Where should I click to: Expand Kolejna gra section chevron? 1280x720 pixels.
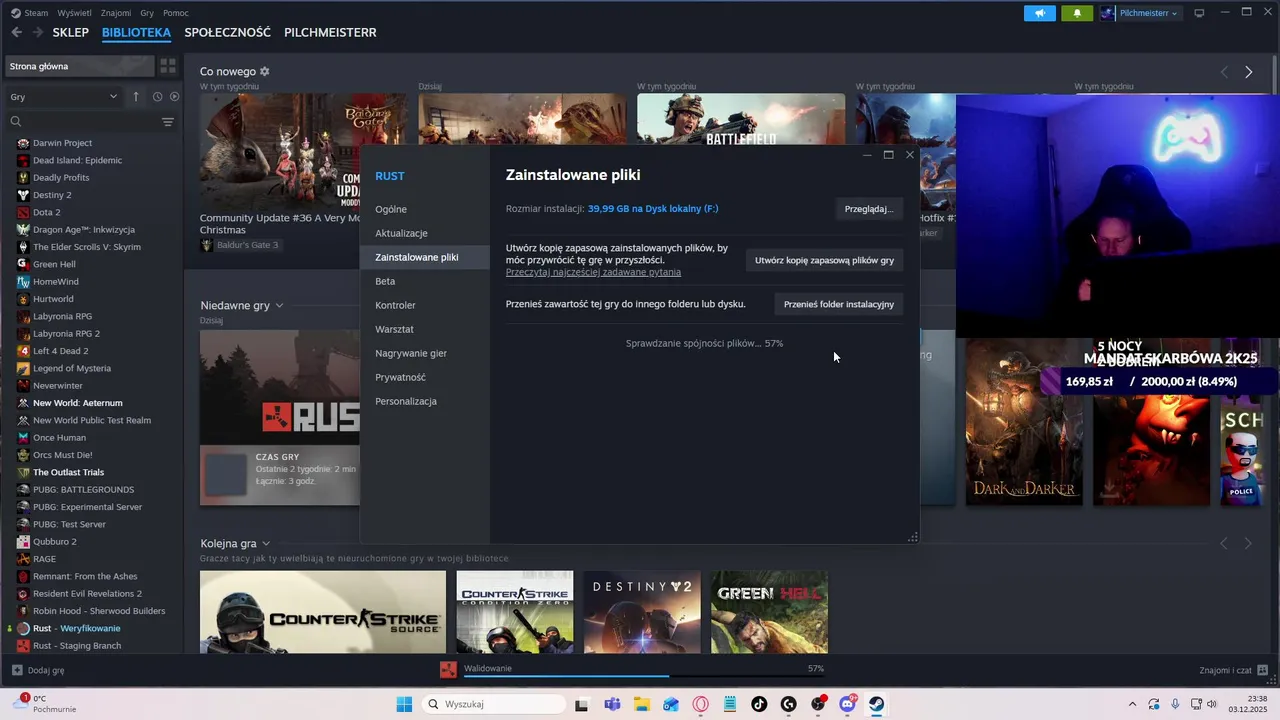point(266,543)
